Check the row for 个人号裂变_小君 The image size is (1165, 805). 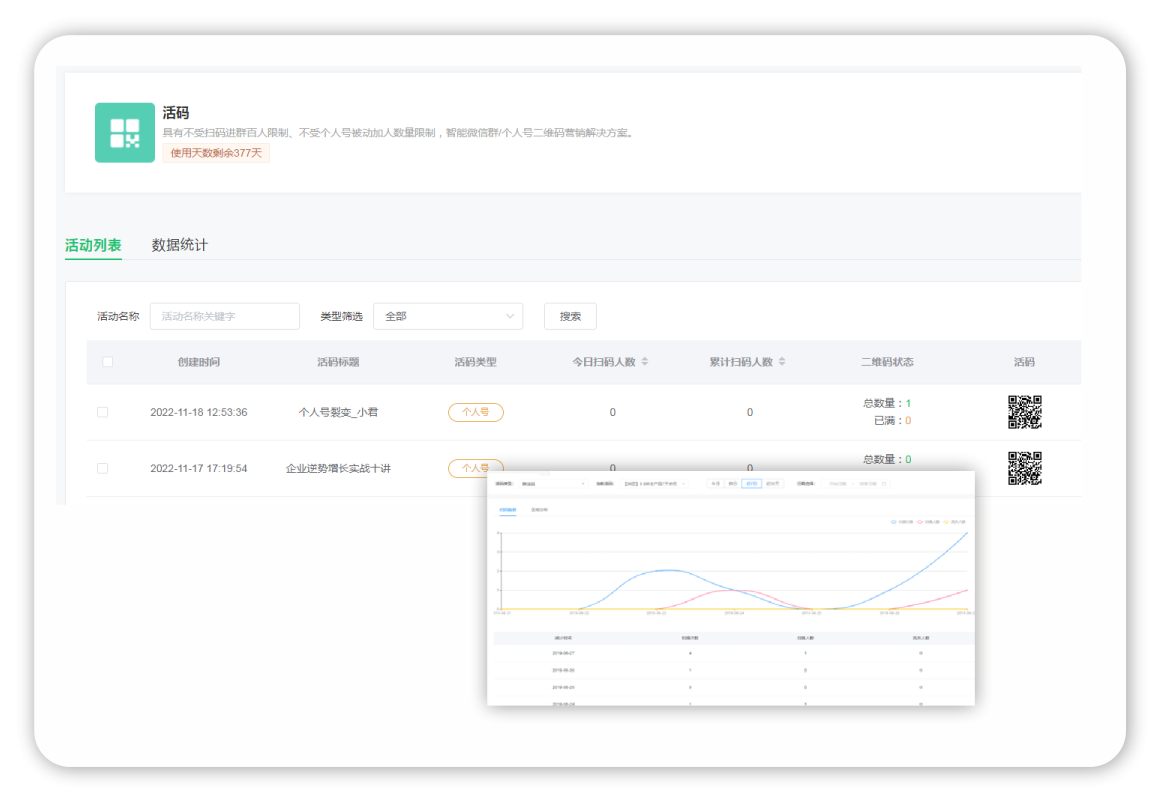pyautogui.click(x=102, y=412)
